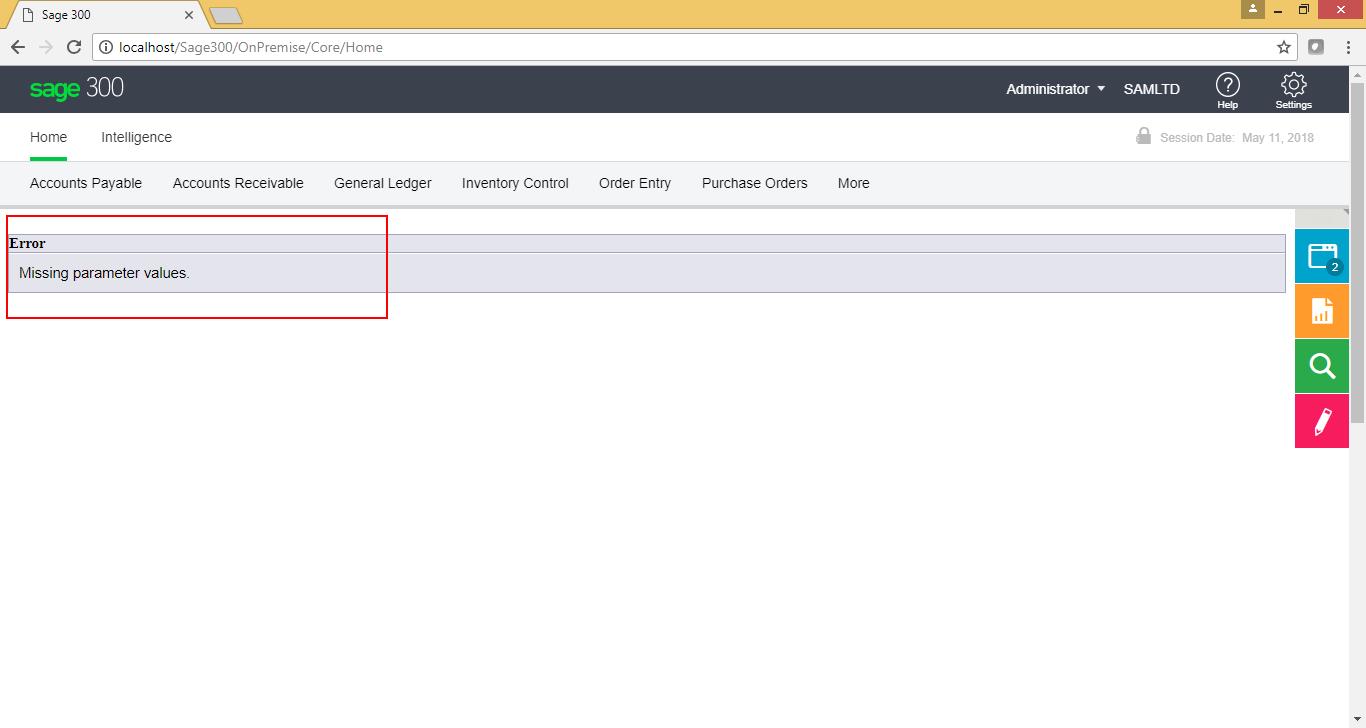
Task: Open the Help icon
Action: coord(1227,90)
